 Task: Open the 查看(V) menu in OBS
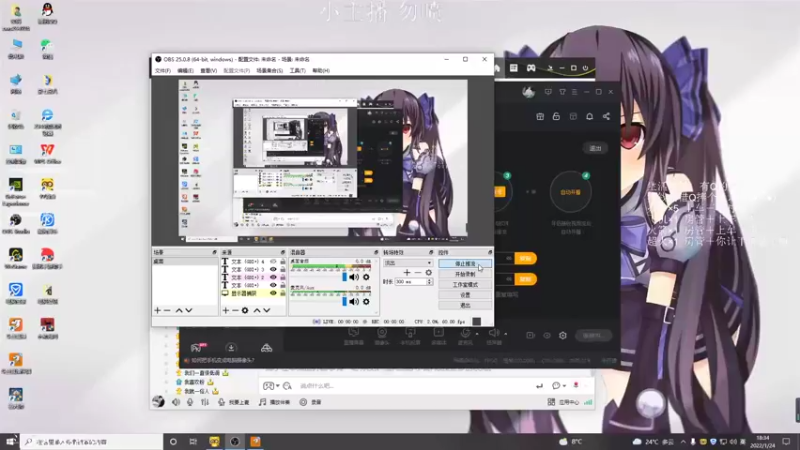[209, 70]
